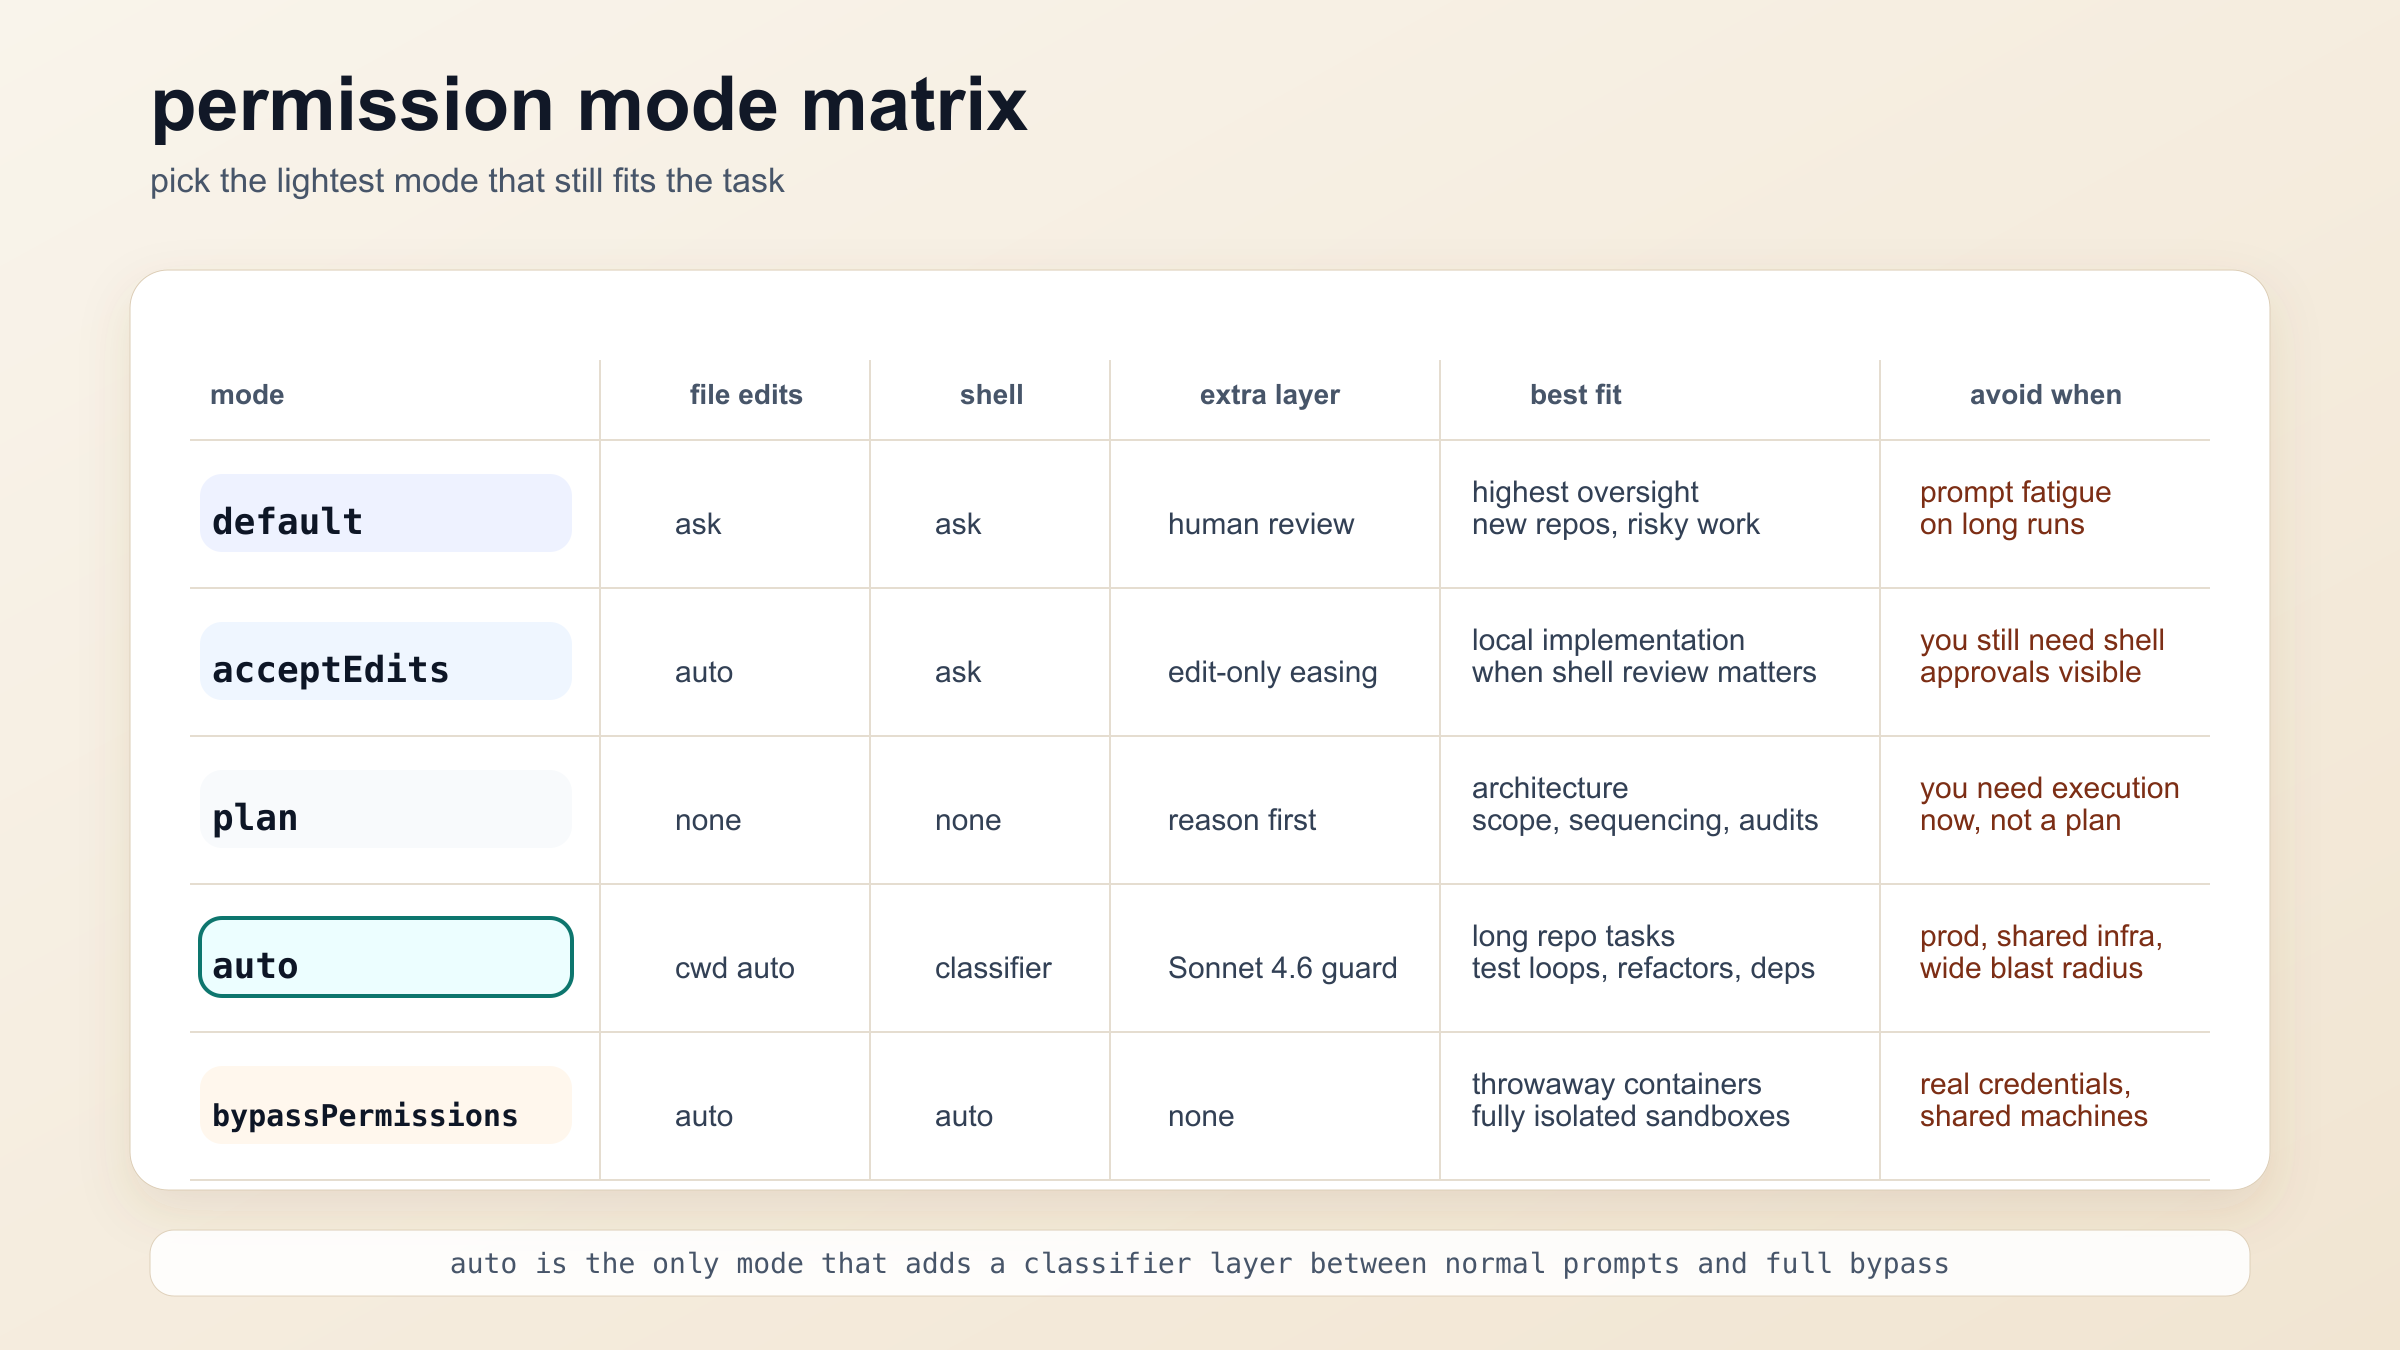Click the default mode badge
Screen dimensions: 2400x1350
(x=386, y=514)
